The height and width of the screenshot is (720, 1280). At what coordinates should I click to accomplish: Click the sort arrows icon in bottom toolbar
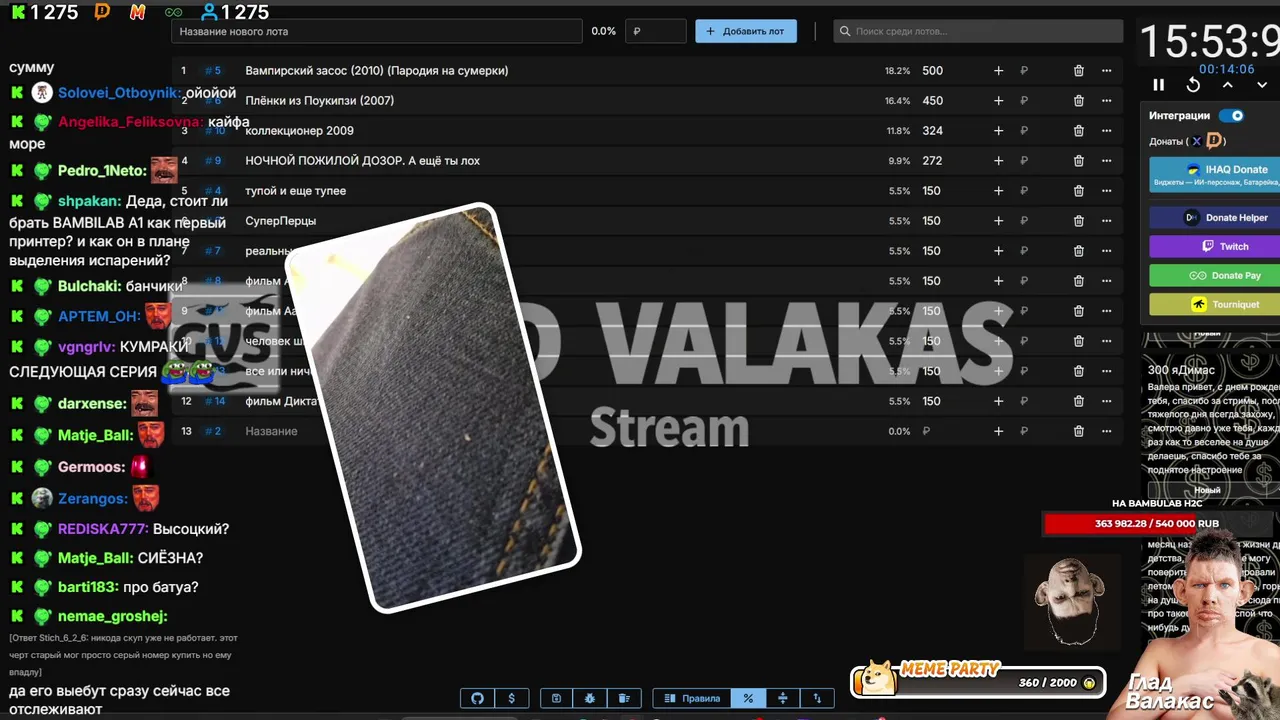click(817, 698)
